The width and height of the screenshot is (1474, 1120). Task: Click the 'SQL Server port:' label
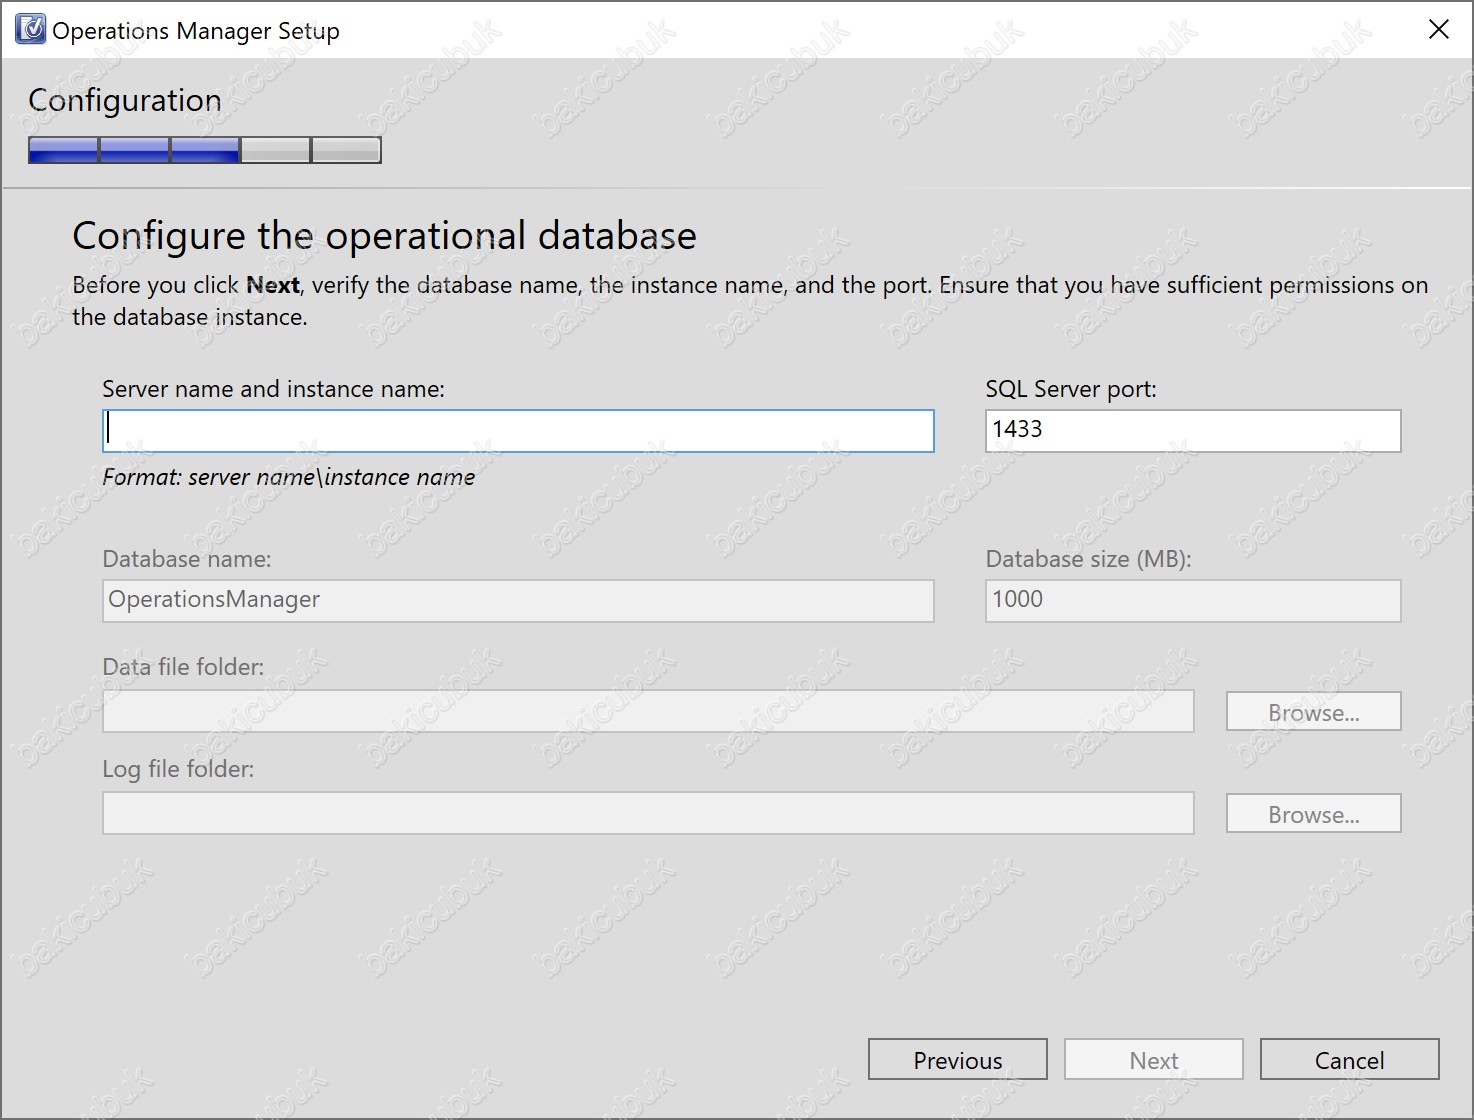pyautogui.click(x=1071, y=389)
